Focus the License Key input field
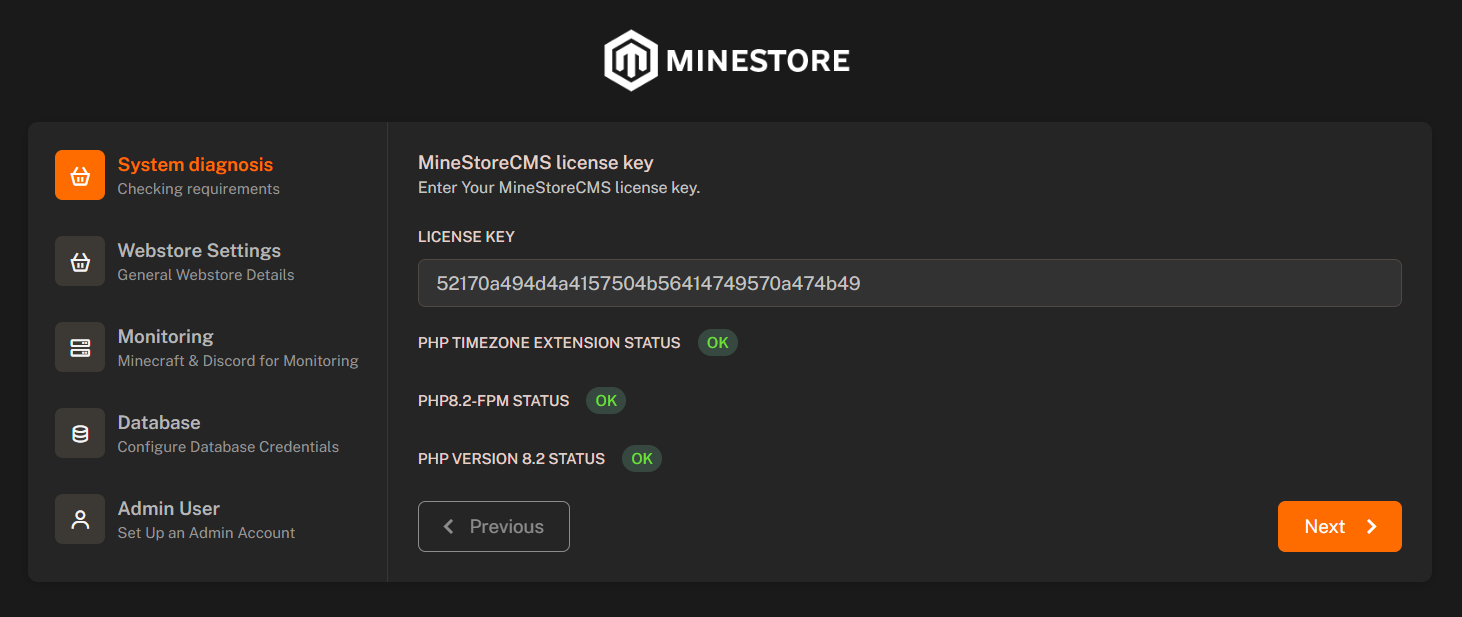Viewport: 1462px width, 617px height. tap(910, 283)
